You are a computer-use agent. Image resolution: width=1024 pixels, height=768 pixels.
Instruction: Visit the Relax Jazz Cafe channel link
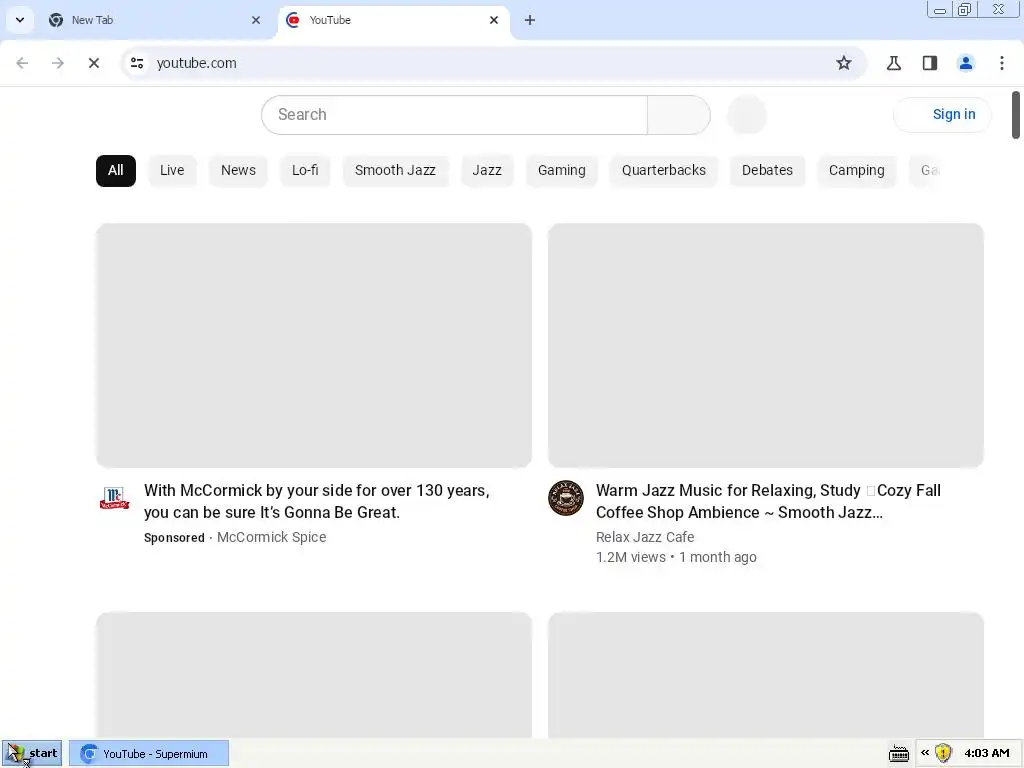pyautogui.click(x=645, y=537)
